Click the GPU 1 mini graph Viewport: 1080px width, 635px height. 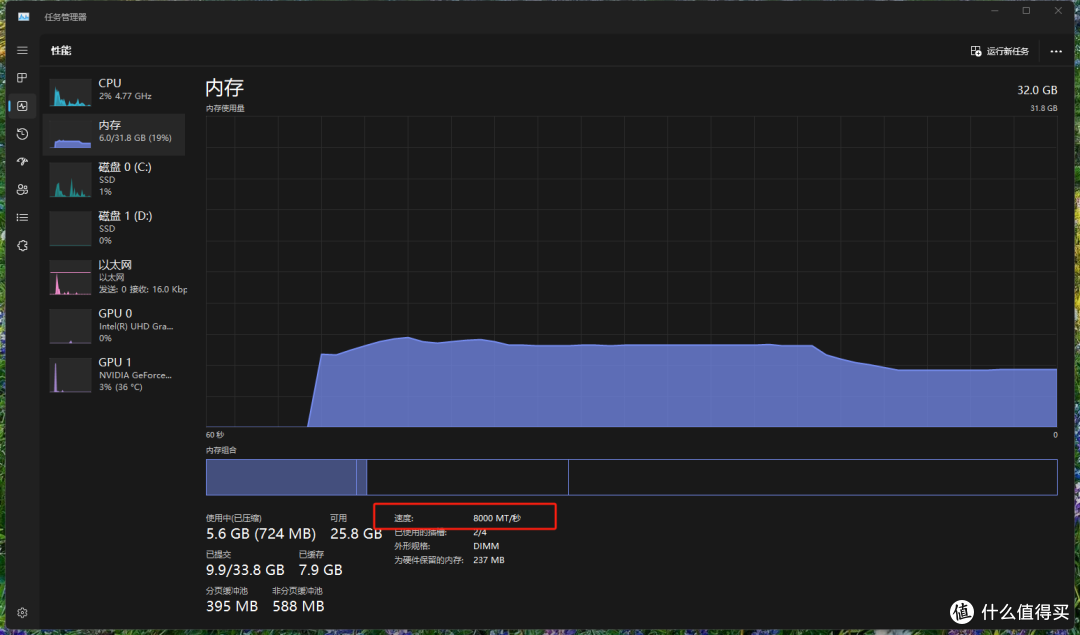70,375
